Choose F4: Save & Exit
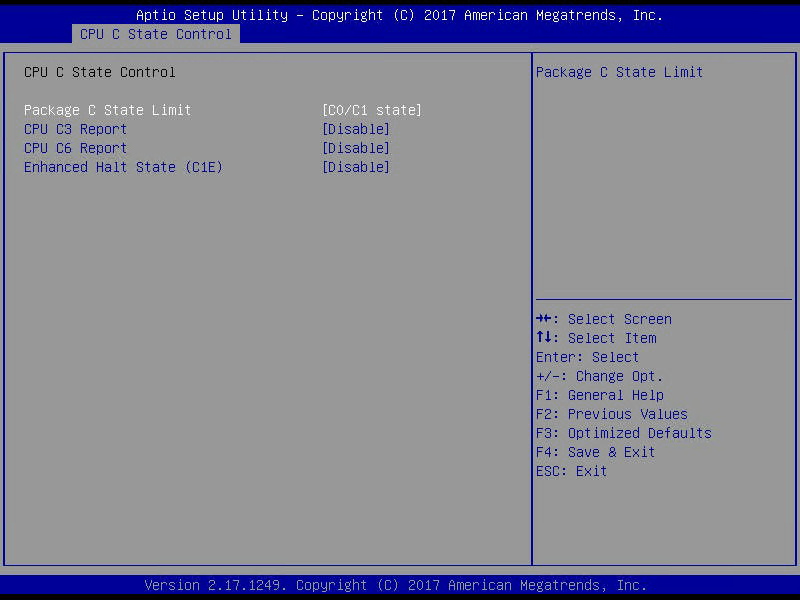Screen dimensions: 800x600 (x=595, y=452)
